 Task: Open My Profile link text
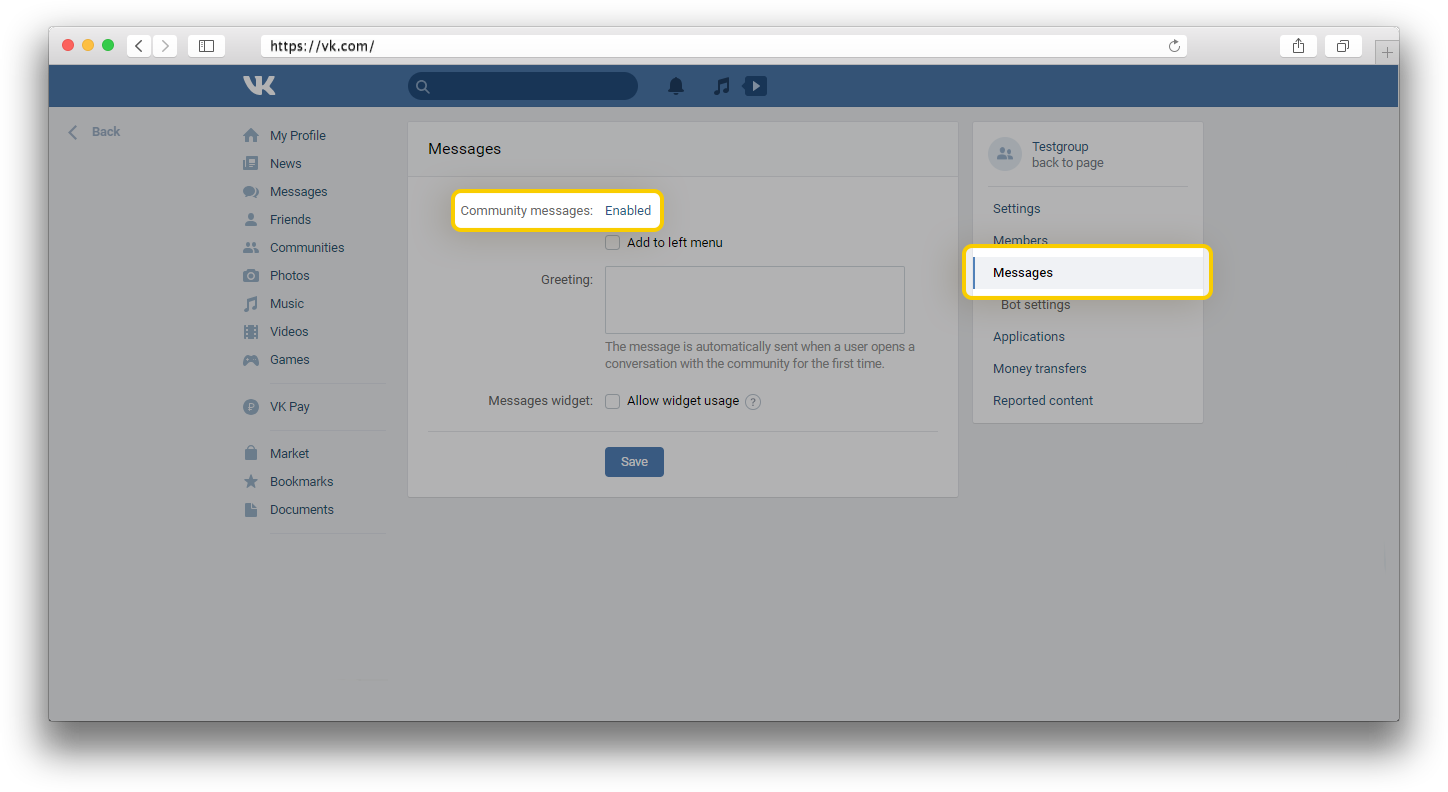pyautogui.click(x=298, y=135)
